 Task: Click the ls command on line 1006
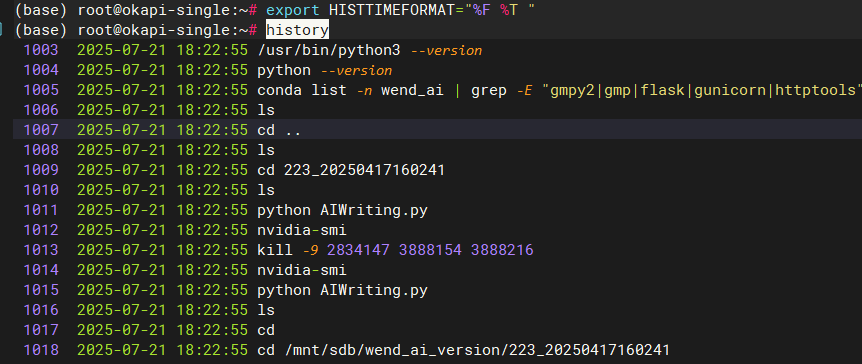pos(266,111)
